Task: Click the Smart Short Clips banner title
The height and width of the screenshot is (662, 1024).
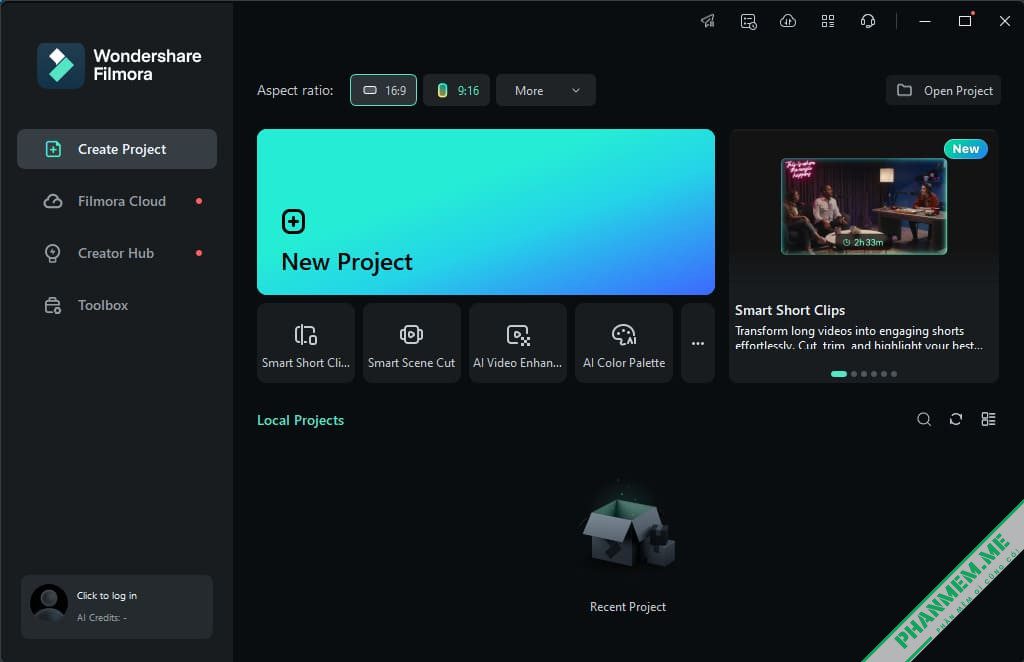Action: [x=790, y=310]
